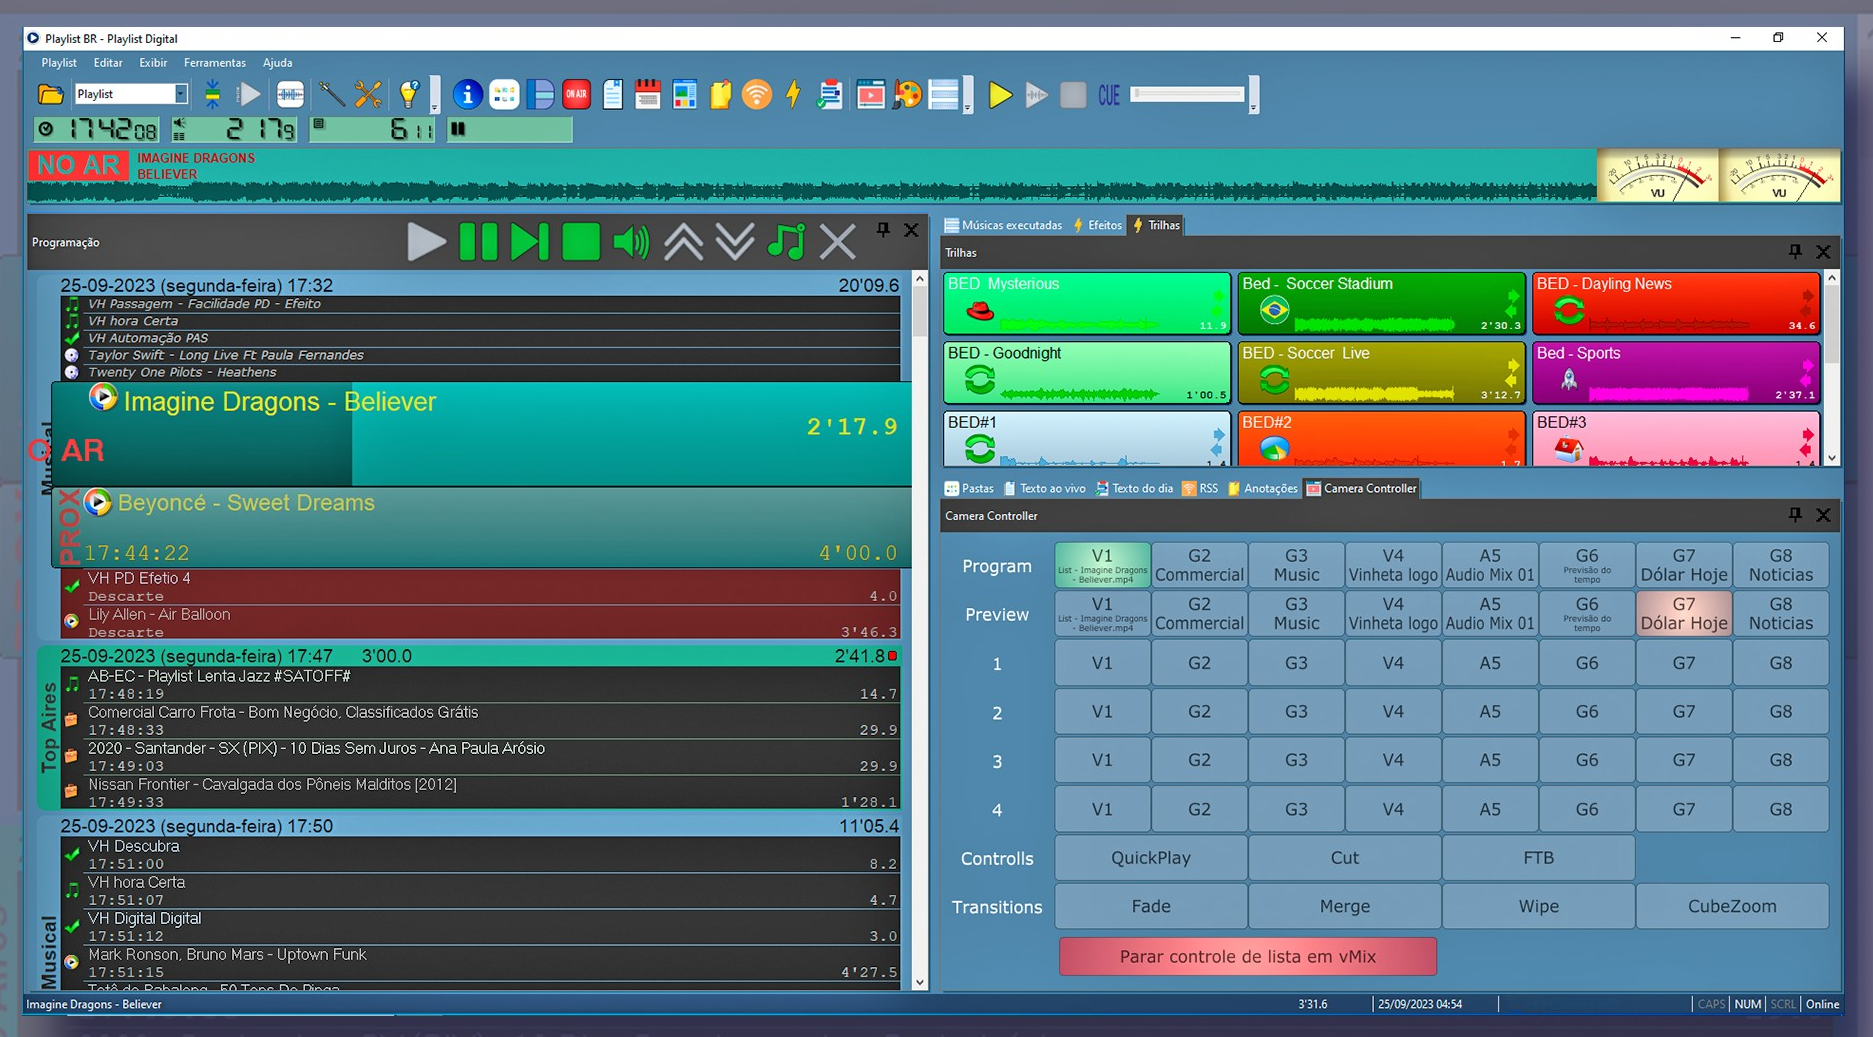Move playlist item down with double chevron
This screenshot has width=1873, height=1037.
[735, 242]
